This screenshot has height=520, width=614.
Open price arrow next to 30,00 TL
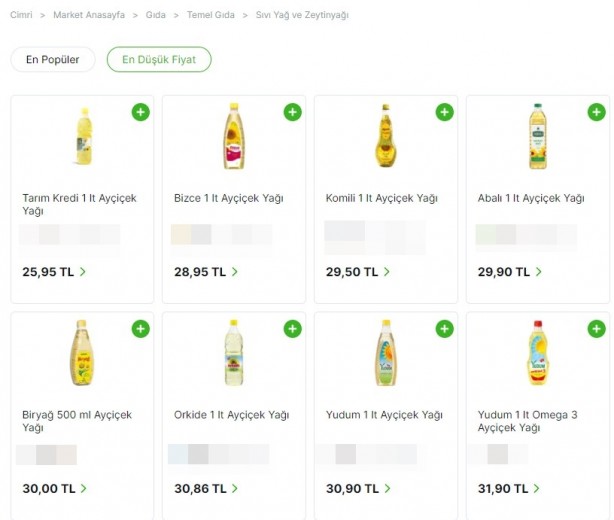(x=83, y=488)
